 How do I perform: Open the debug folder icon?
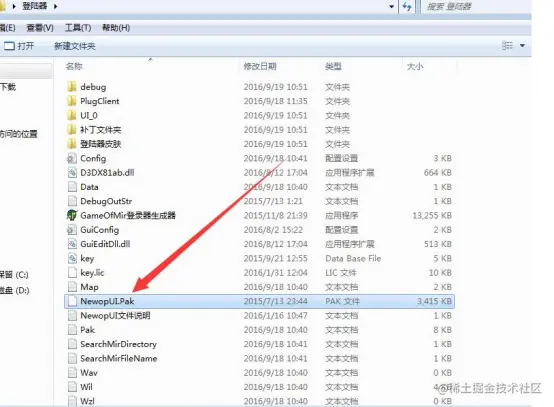tap(71, 87)
